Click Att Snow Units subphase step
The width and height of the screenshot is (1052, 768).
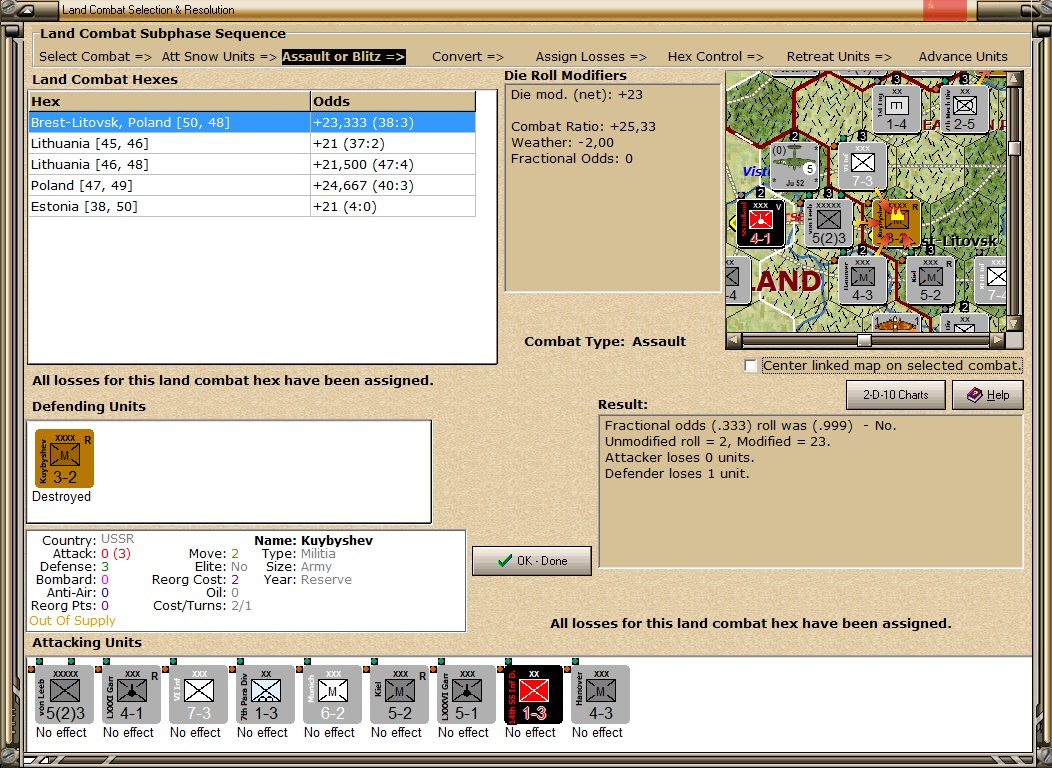tap(219, 57)
